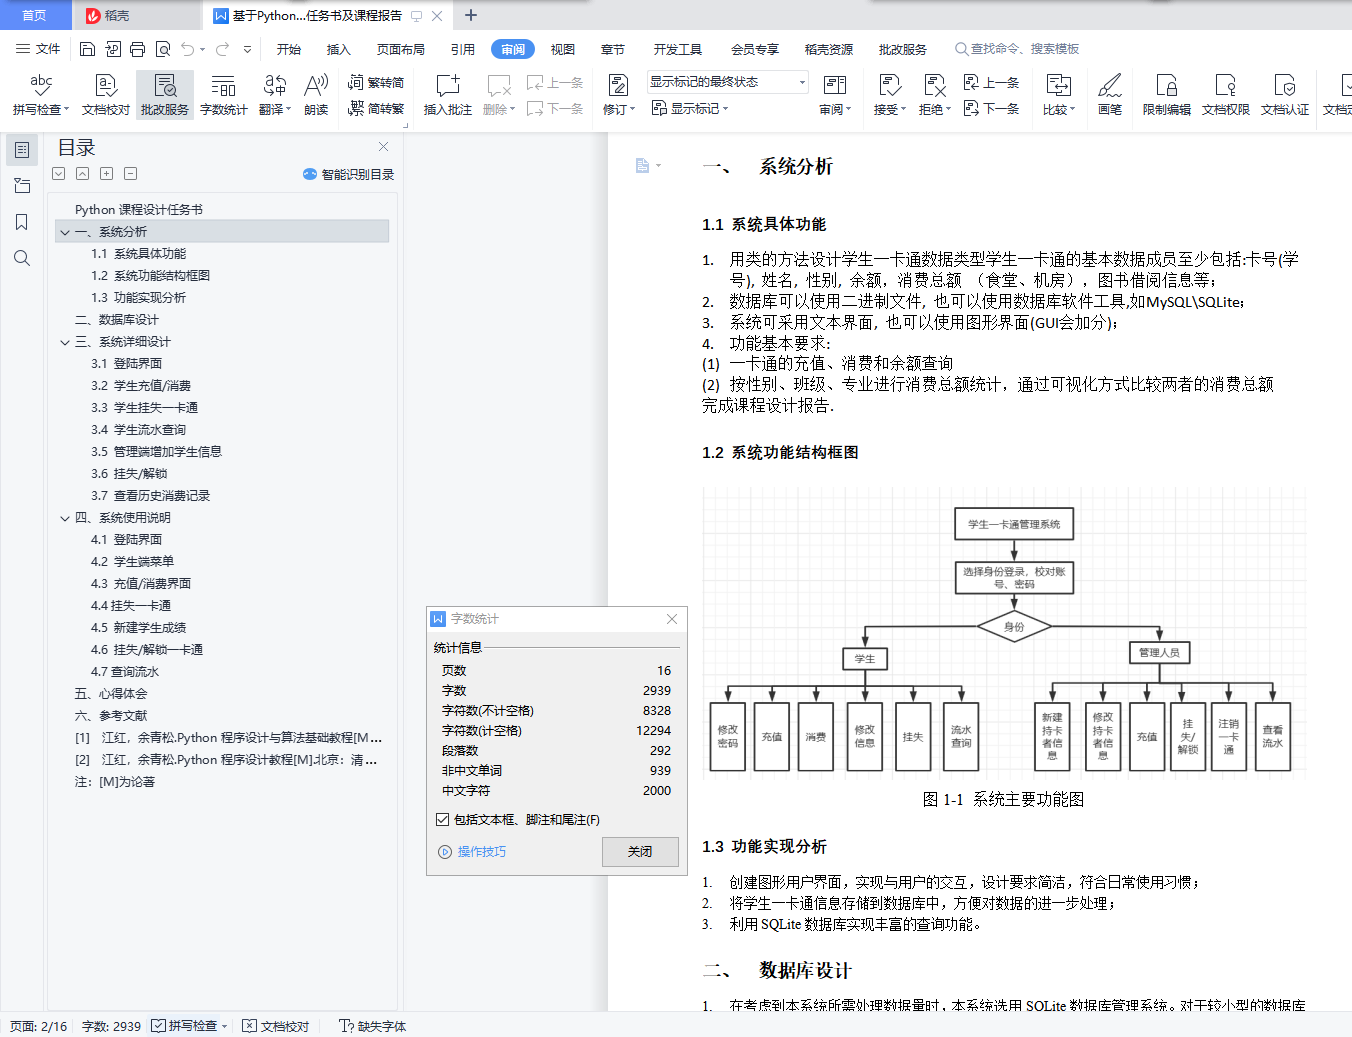Click the Redo arrow icon
Image resolution: width=1352 pixels, height=1037 pixels.
(x=222, y=49)
